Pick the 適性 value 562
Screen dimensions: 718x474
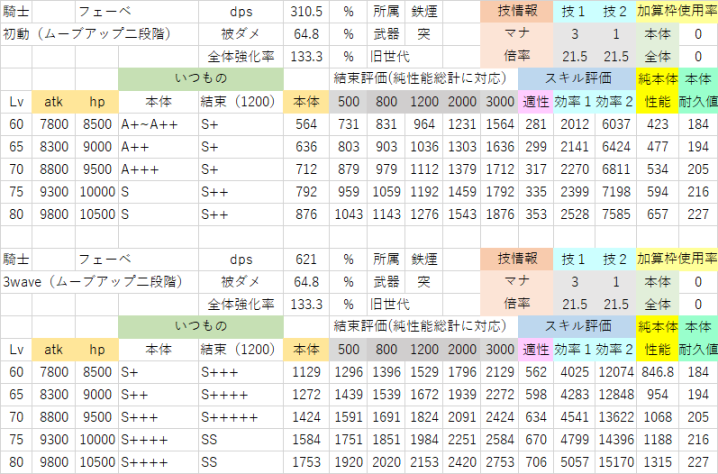coord(536,372)
